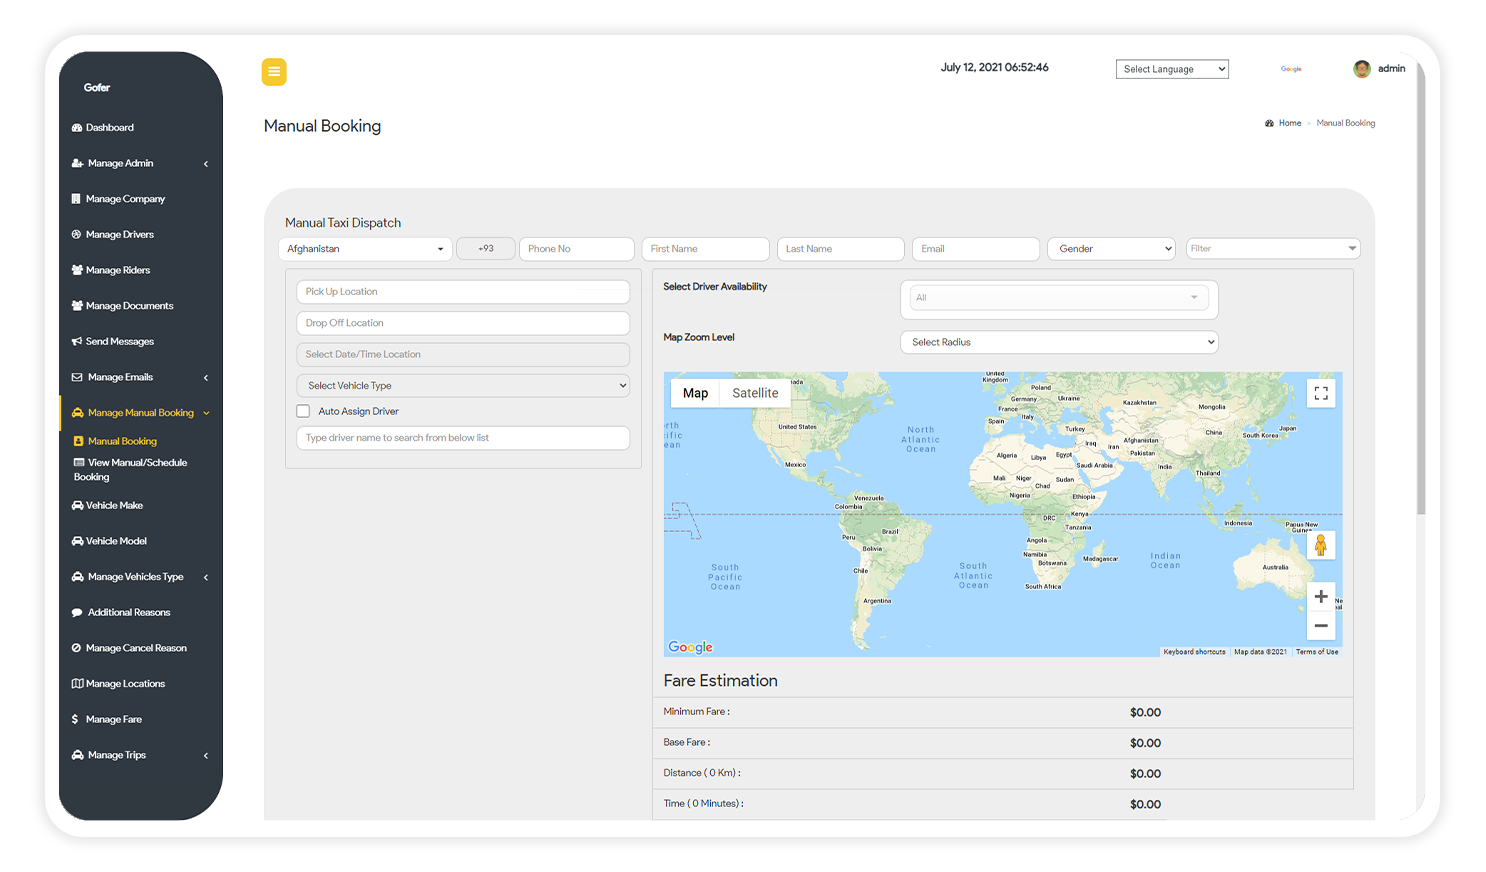Open the Select Radius dropdown

pyautogui.click(x=1059, y=342)
